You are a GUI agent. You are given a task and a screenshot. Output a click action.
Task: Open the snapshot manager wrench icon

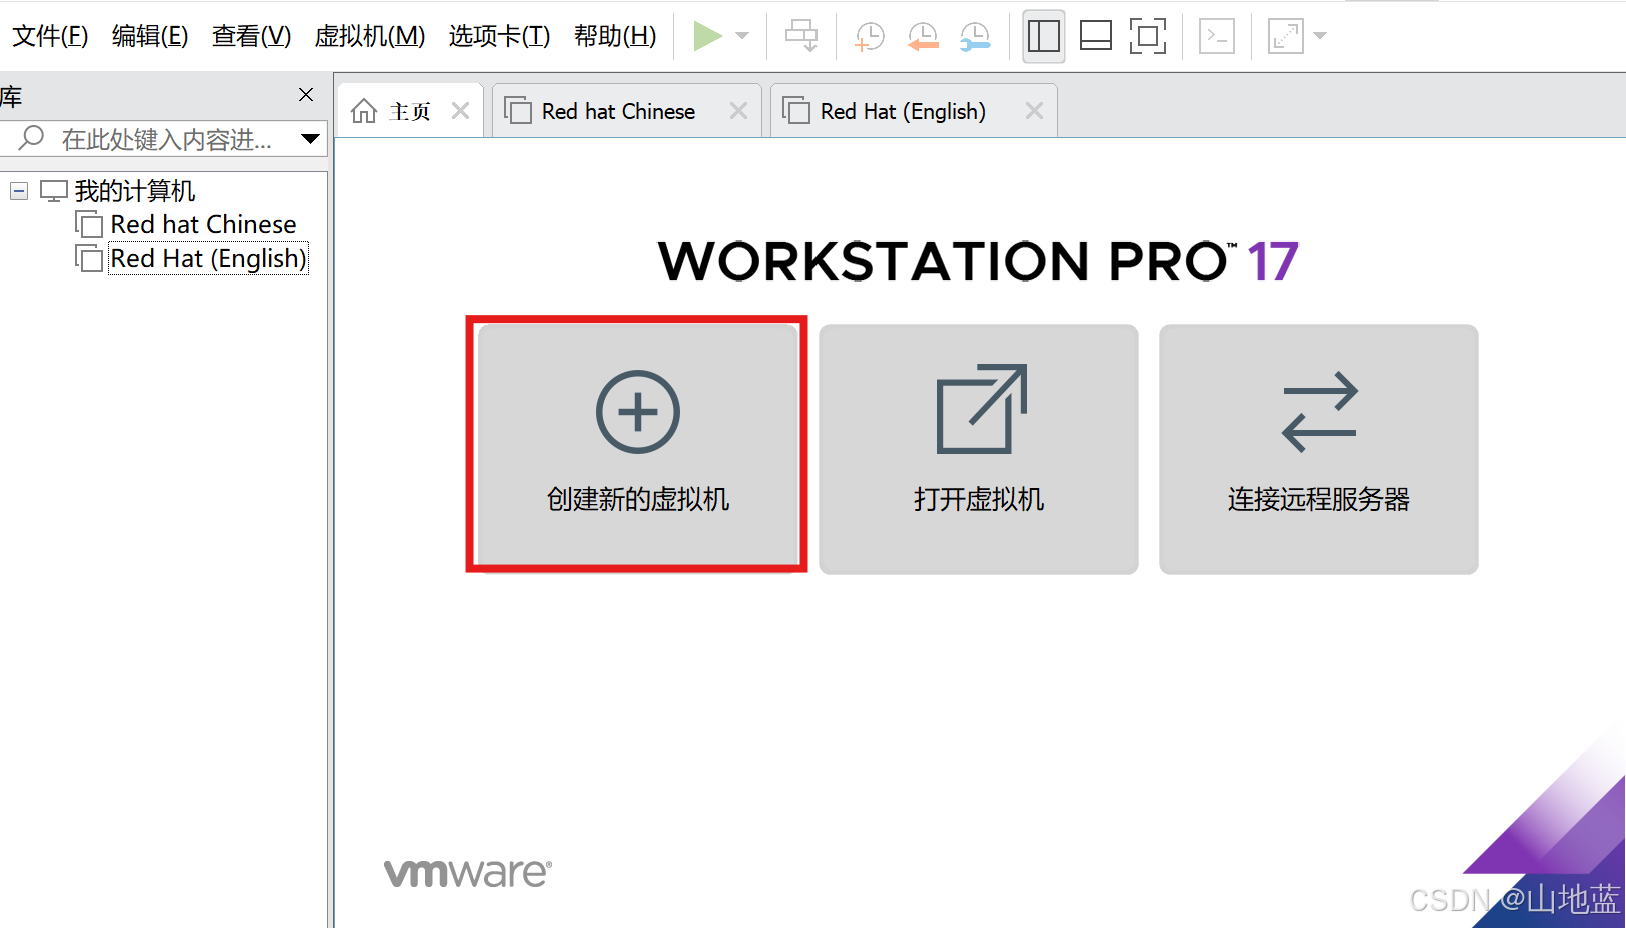(975, 36)
